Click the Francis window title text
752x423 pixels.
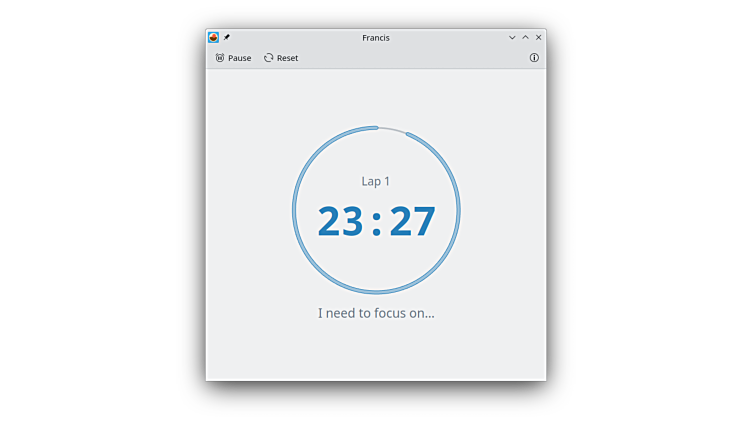[x=376, y=37]
